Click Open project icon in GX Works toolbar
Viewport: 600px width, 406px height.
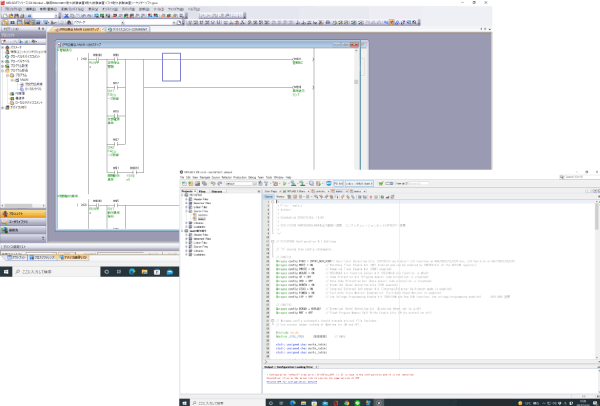pyautogui.click(x=11, y=16)
